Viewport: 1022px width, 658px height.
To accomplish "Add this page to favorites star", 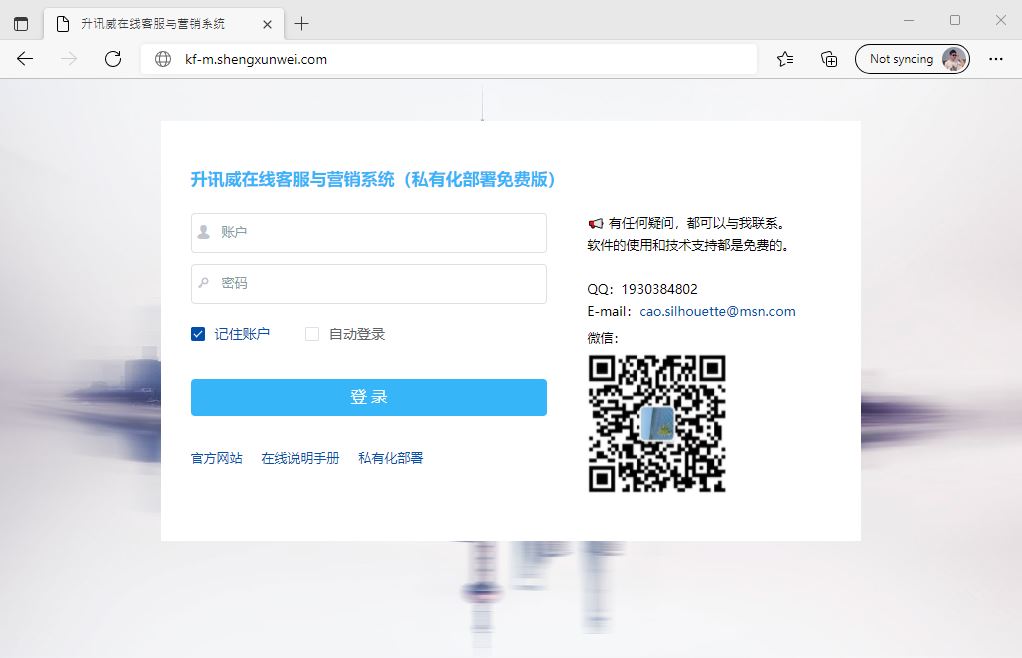I will pyautogui.click(x=784, y=59).
